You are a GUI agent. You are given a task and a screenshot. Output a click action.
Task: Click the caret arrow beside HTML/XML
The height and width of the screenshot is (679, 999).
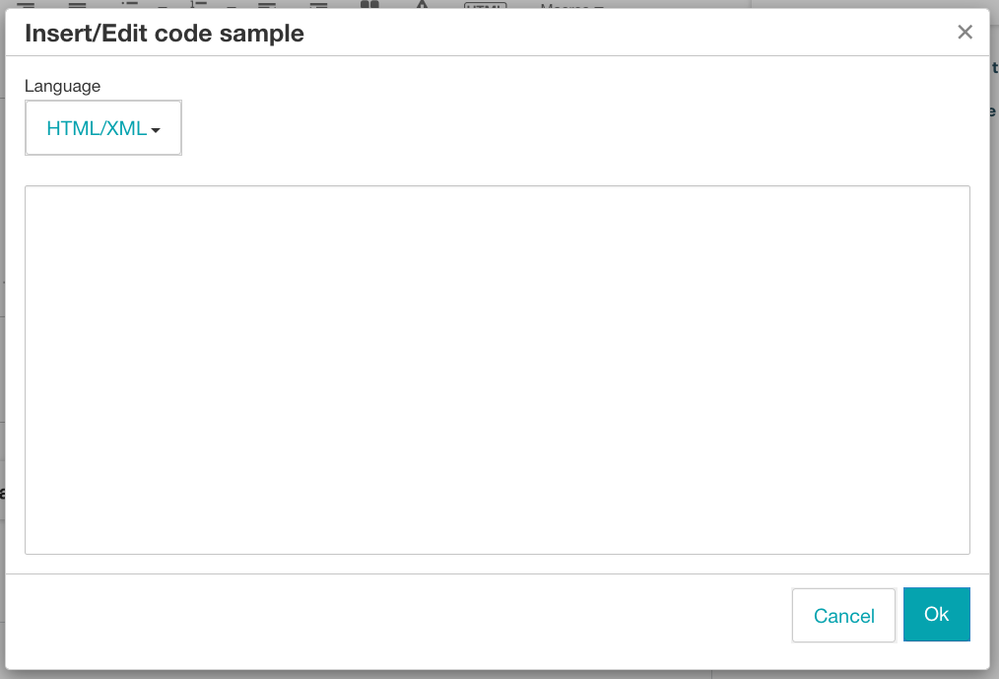click(x=155, y=130)
